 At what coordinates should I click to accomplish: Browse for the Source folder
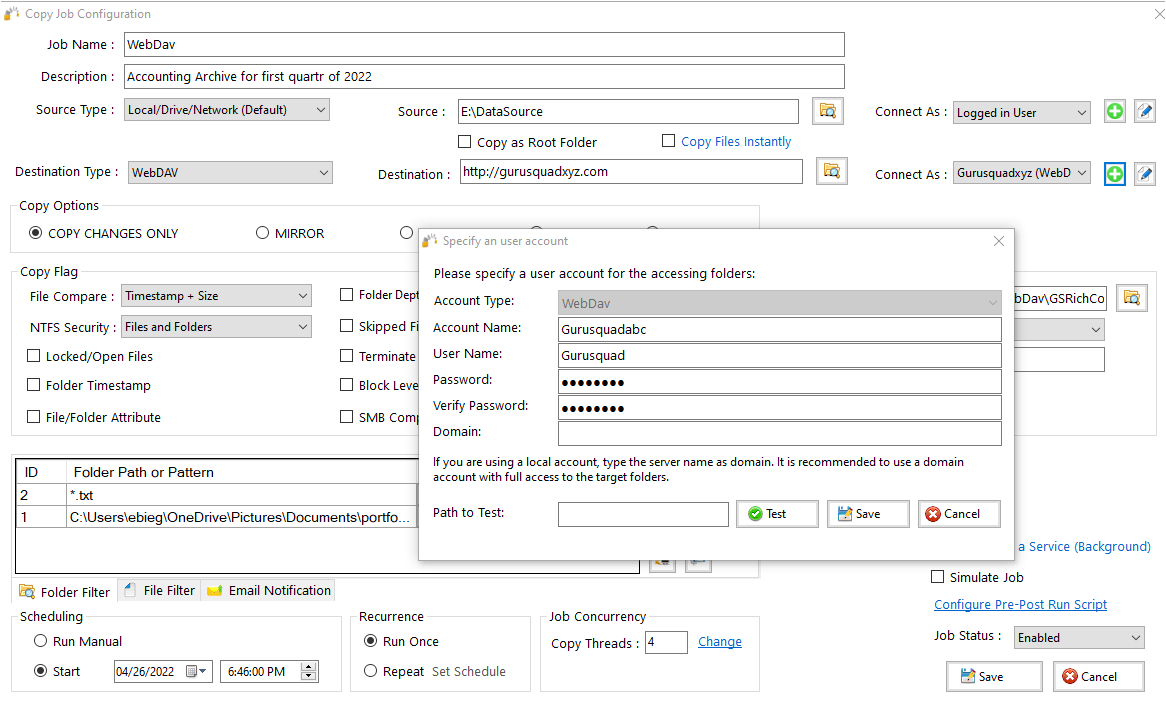[x=828, y=112]
